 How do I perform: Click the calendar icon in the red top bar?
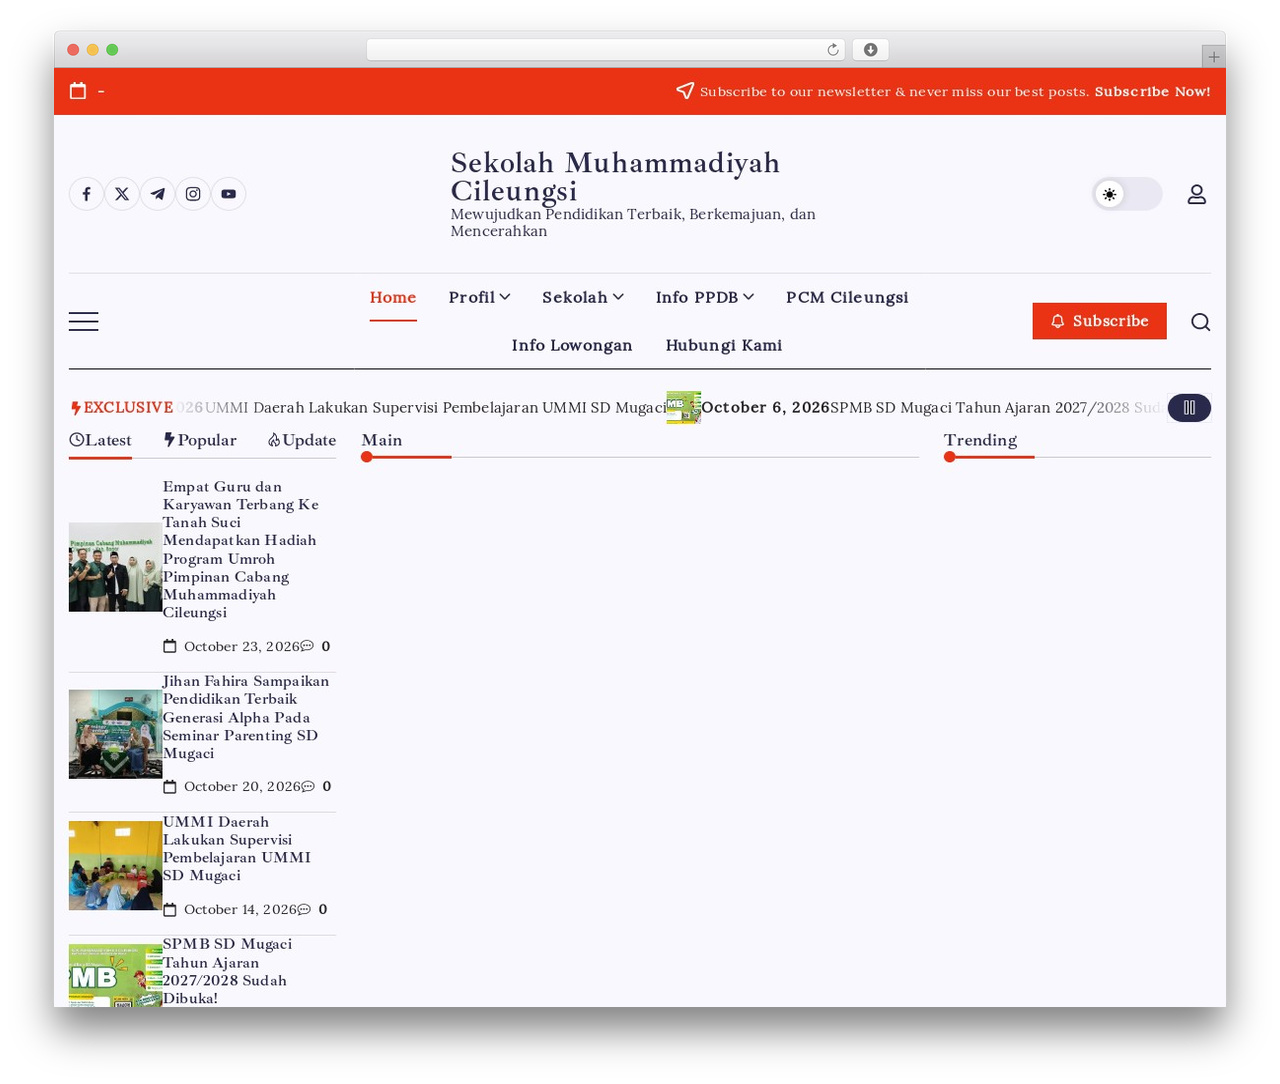pos(78,91)
